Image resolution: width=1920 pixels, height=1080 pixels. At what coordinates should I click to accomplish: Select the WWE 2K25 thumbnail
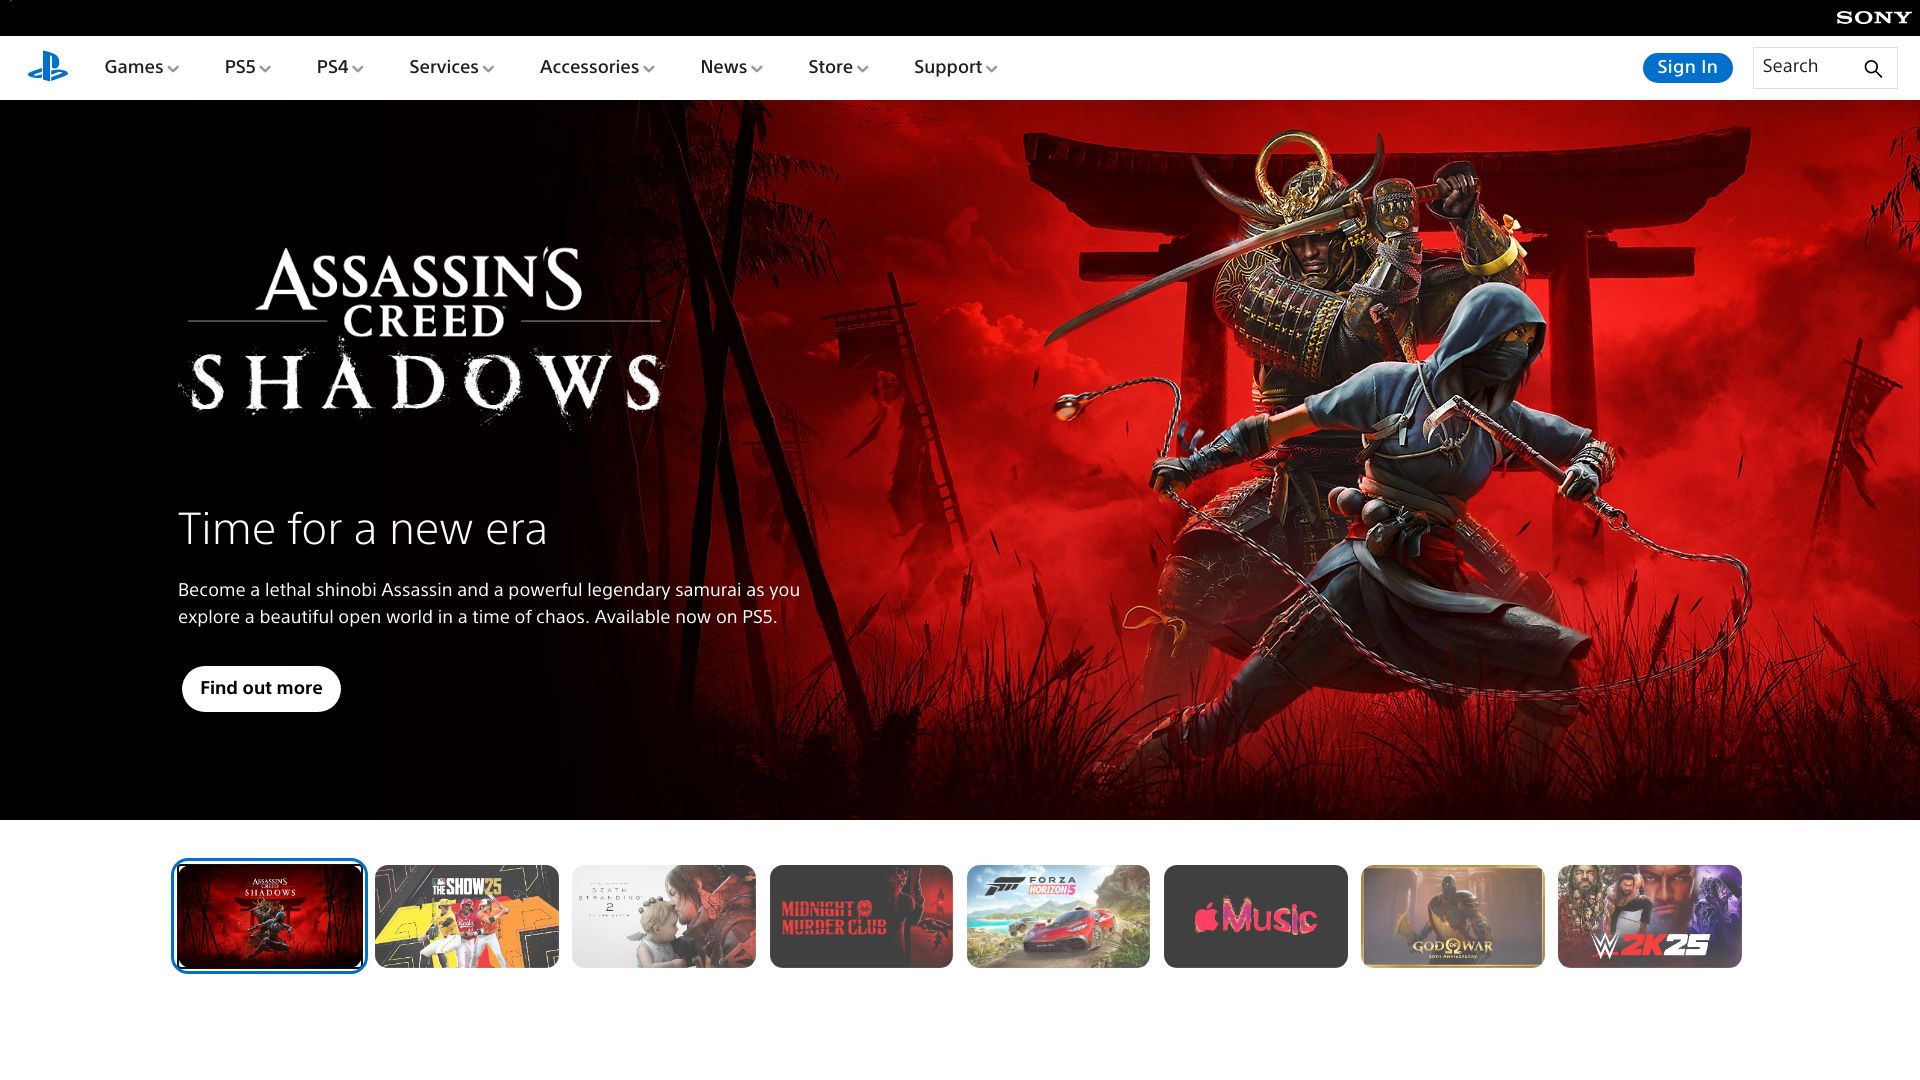click(1649, 916)
